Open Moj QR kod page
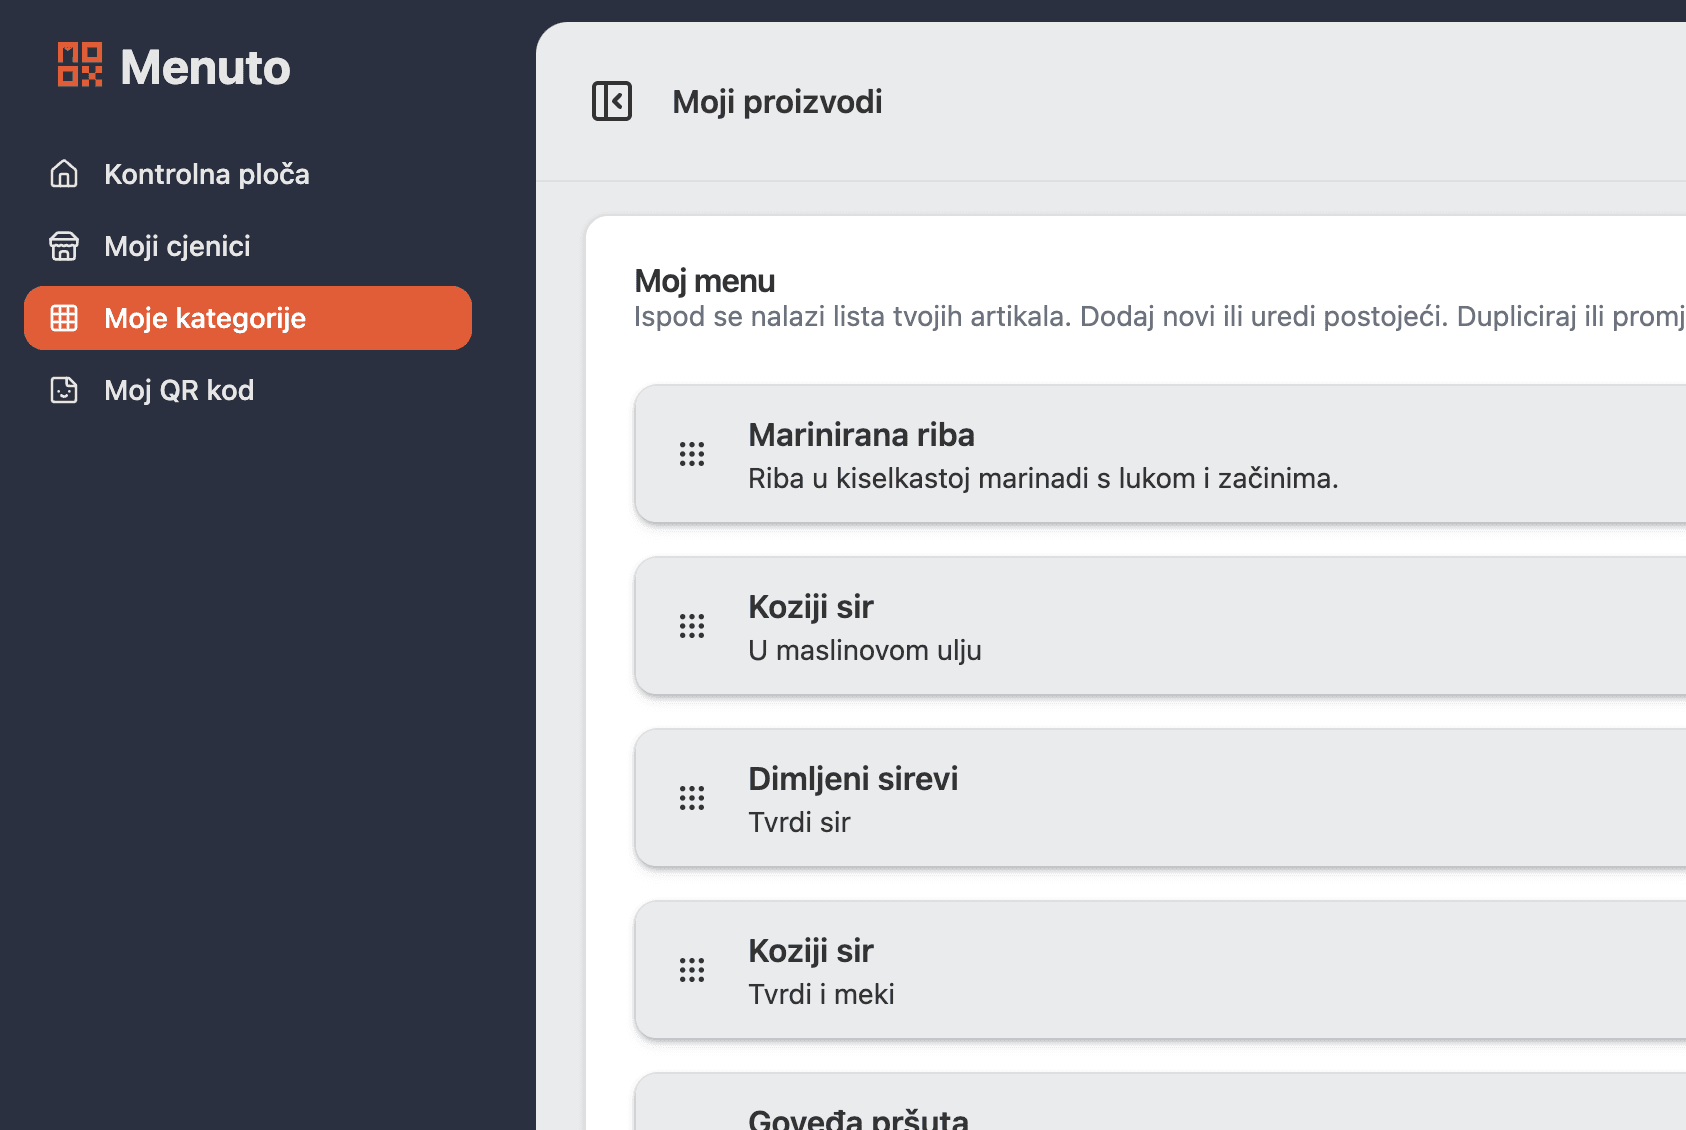Viewport: 1686px width, 1130px height. pyautogui.click(x=179, y=390)
